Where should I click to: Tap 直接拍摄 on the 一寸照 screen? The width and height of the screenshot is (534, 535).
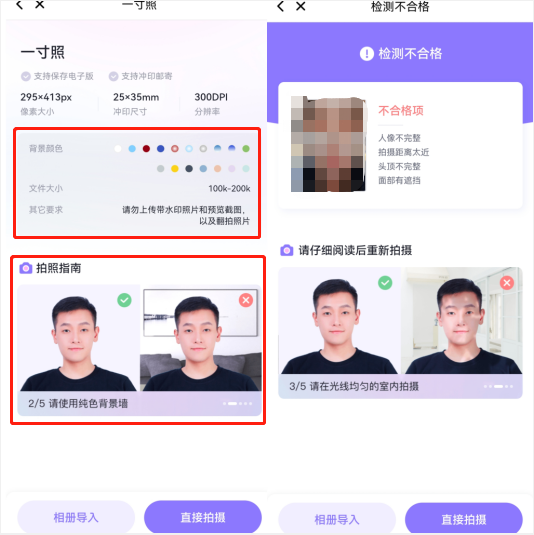click(x=203, y=517)
